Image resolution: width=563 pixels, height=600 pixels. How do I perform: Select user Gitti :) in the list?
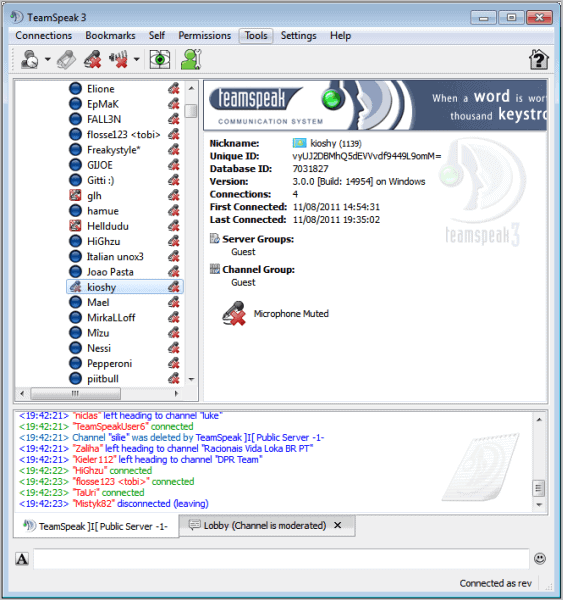point(100,180)
